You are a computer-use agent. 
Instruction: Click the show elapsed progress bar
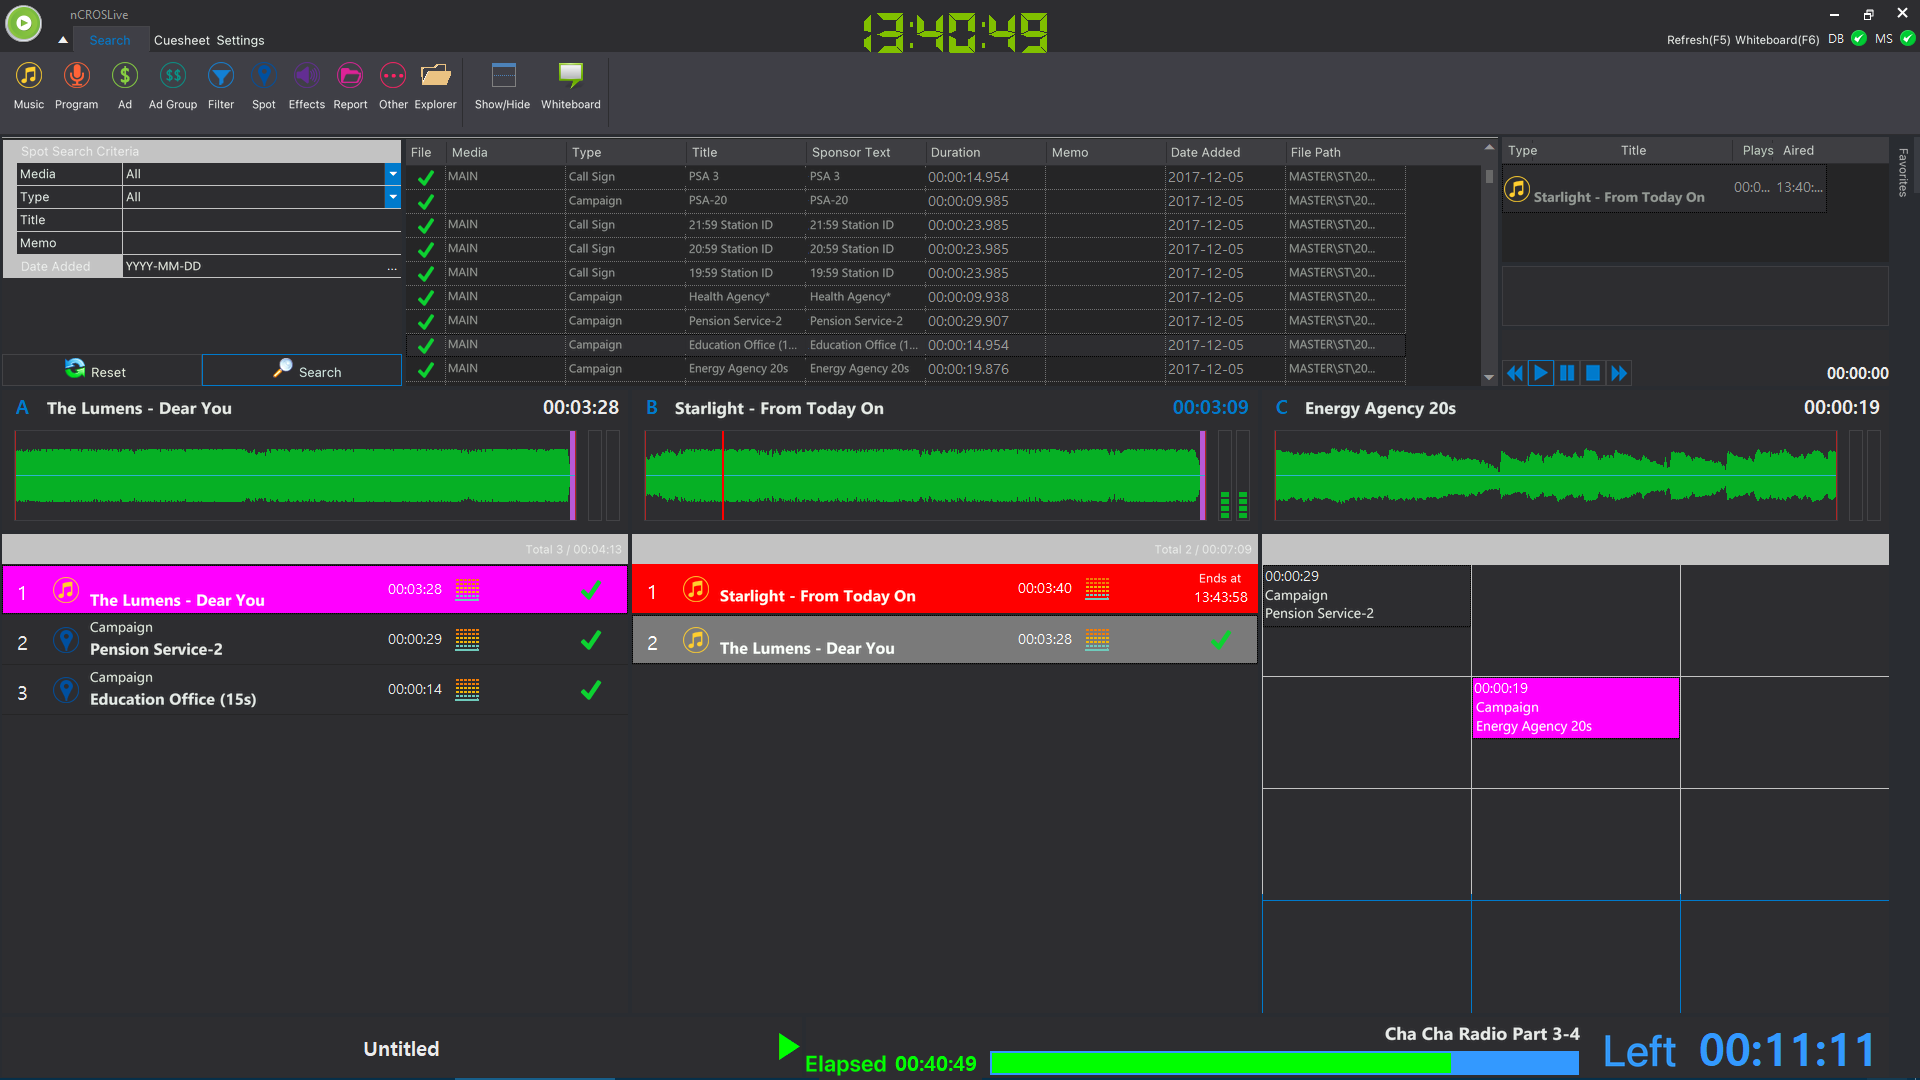[1284, 1063]
